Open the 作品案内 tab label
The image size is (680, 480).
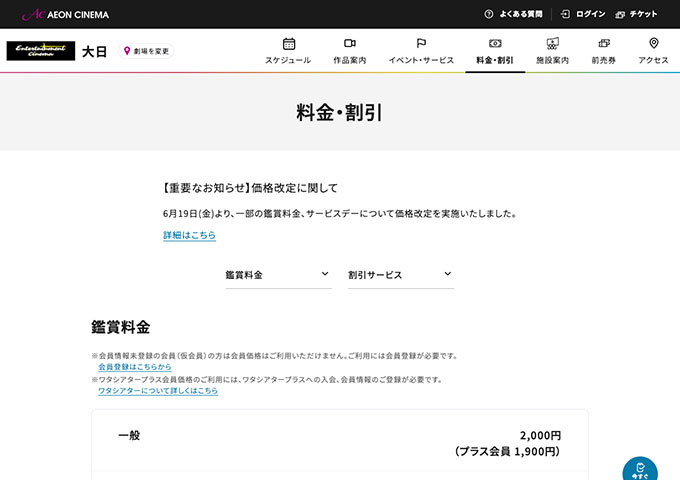pyautogui.click(x=350, y=60)
